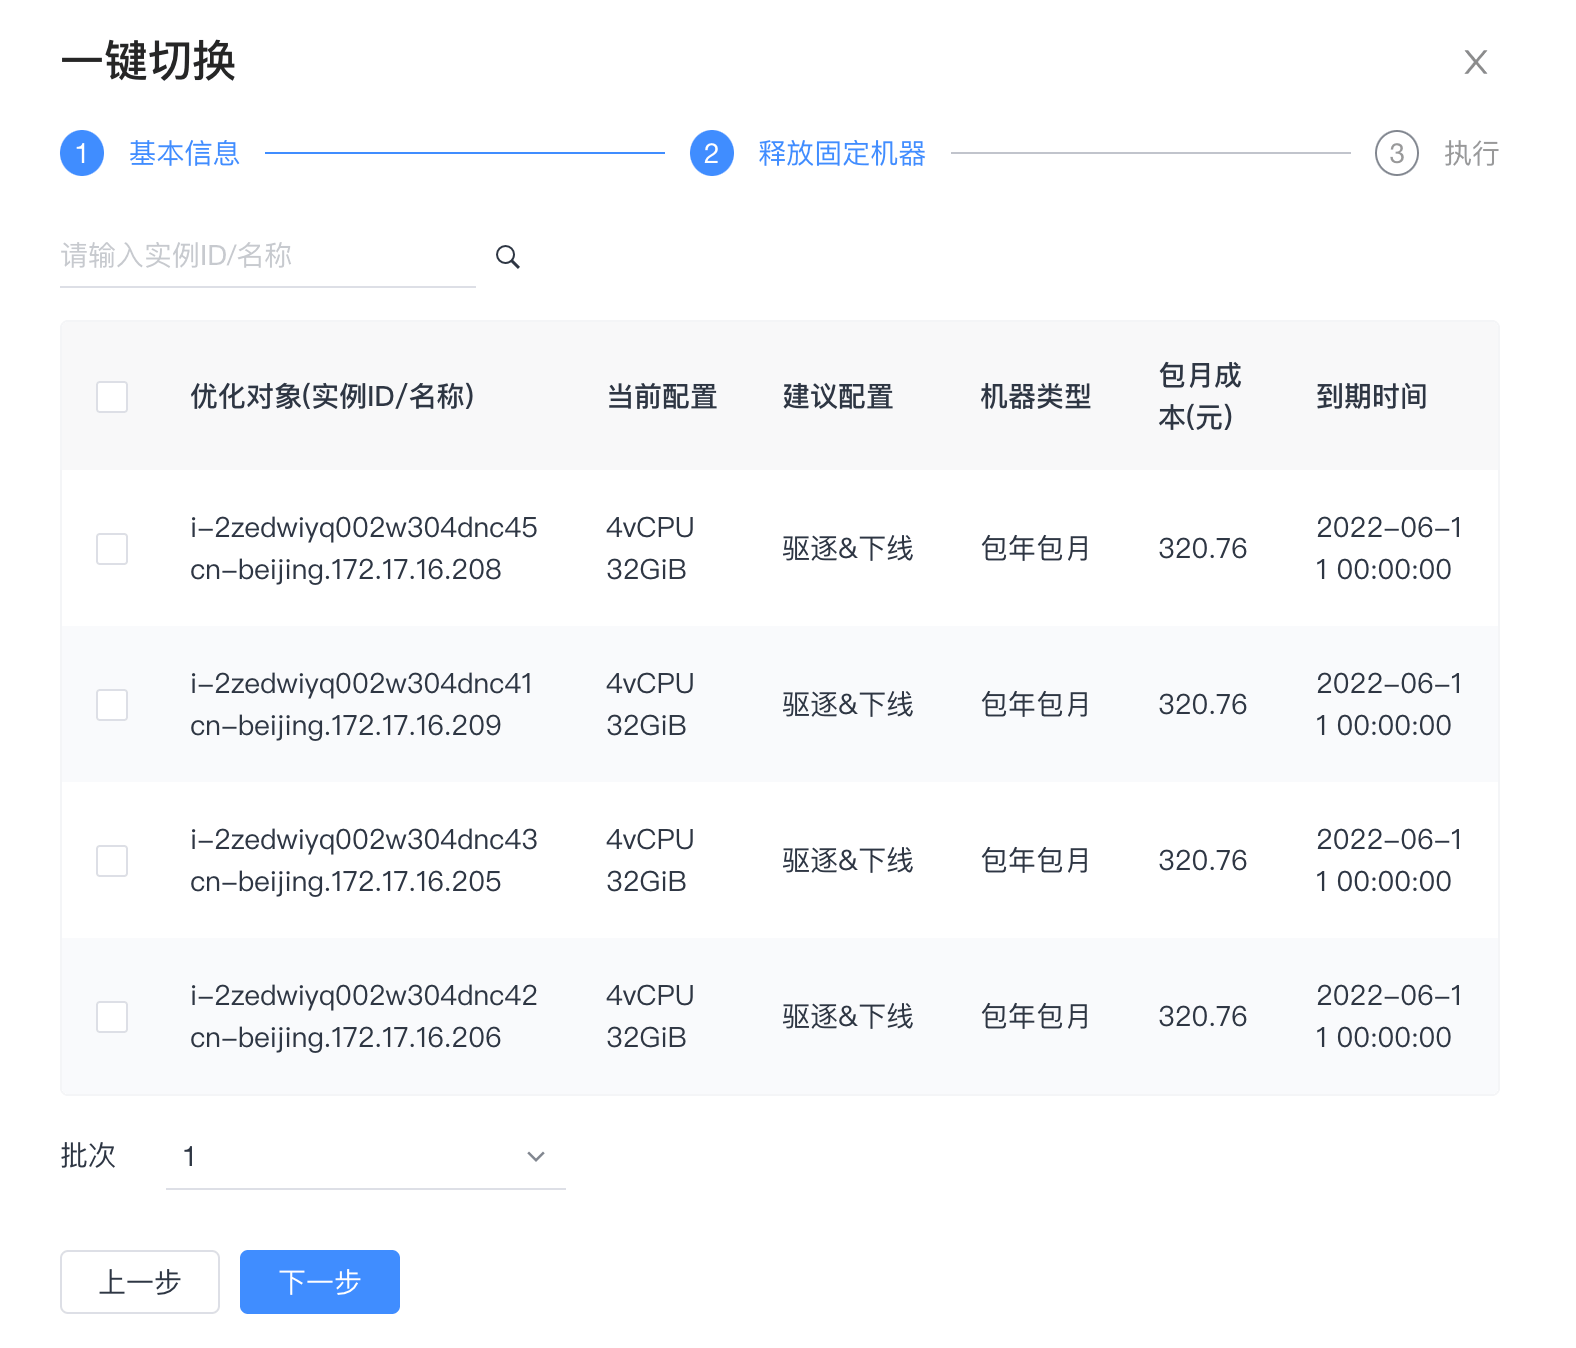Click 驱逐&下线 in the dnc45 row

[x=848, y=549]
